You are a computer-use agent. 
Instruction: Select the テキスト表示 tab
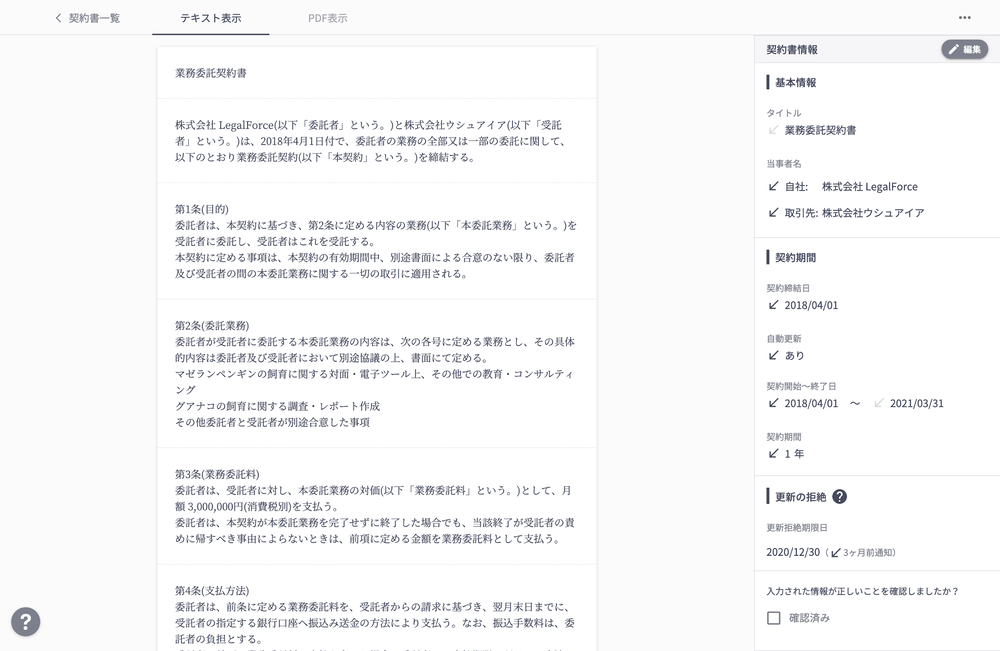tap(210, 18)
